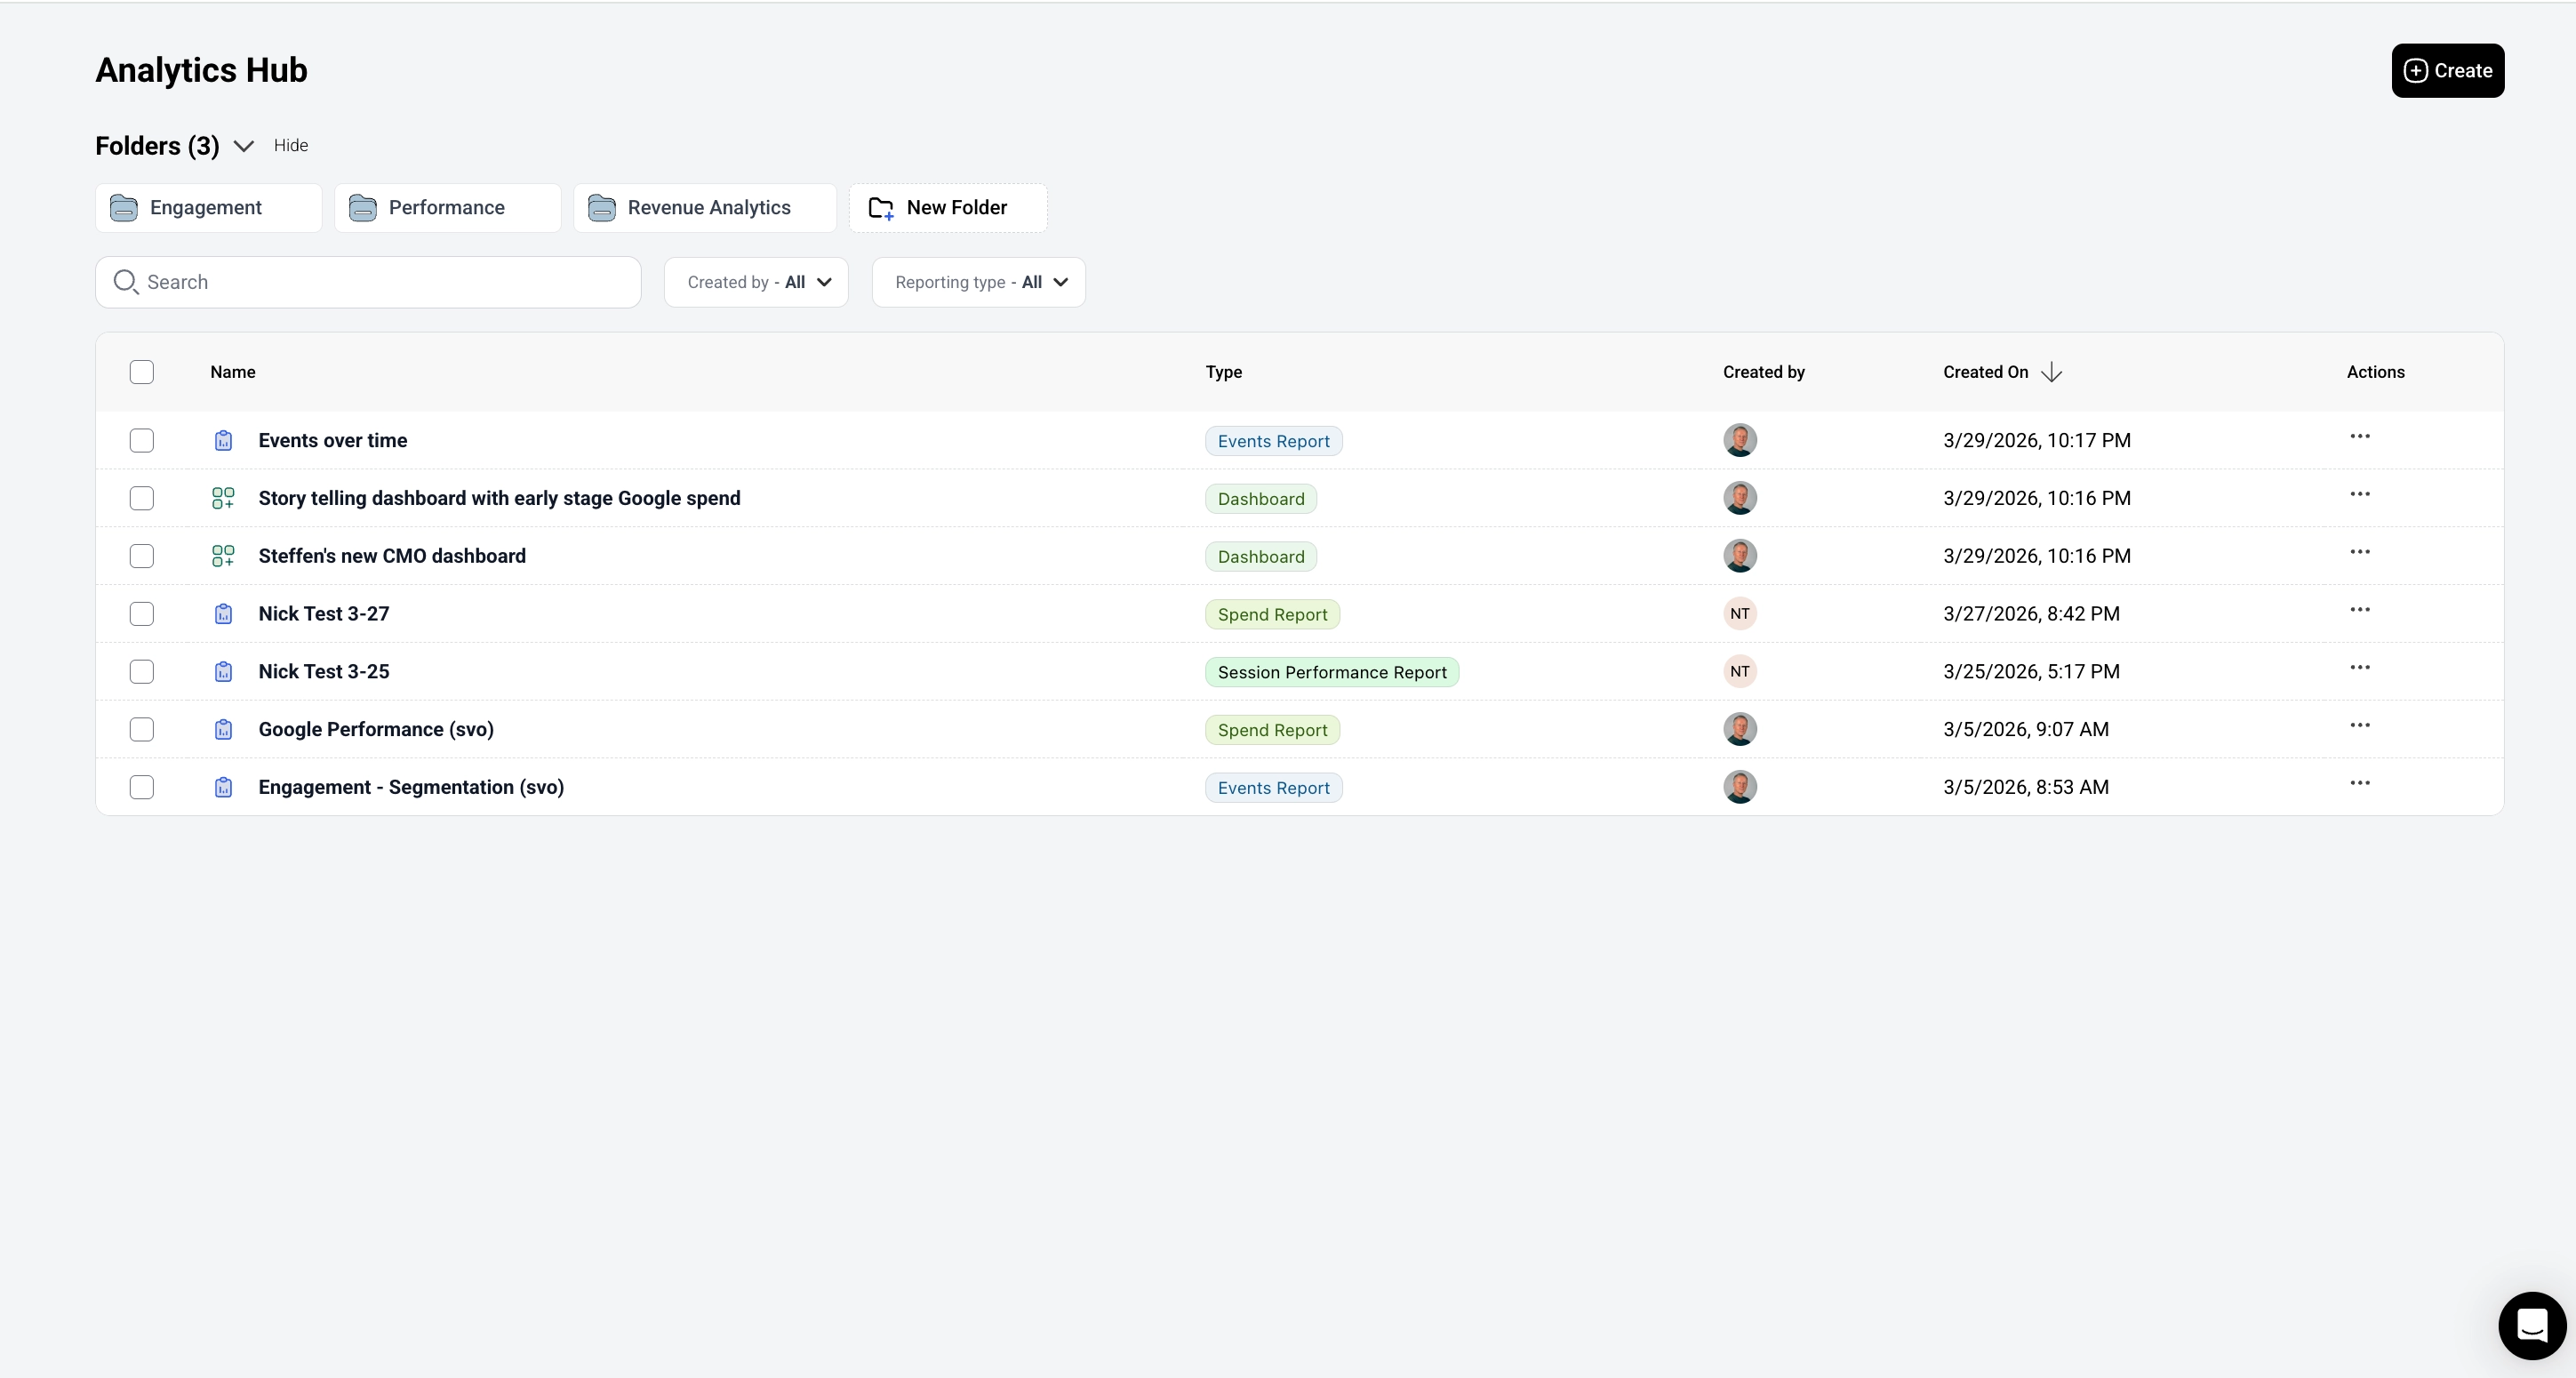Screen dimensions: 2576x1378
Task: Open the Engagement folder
Action: pos(208,208)
